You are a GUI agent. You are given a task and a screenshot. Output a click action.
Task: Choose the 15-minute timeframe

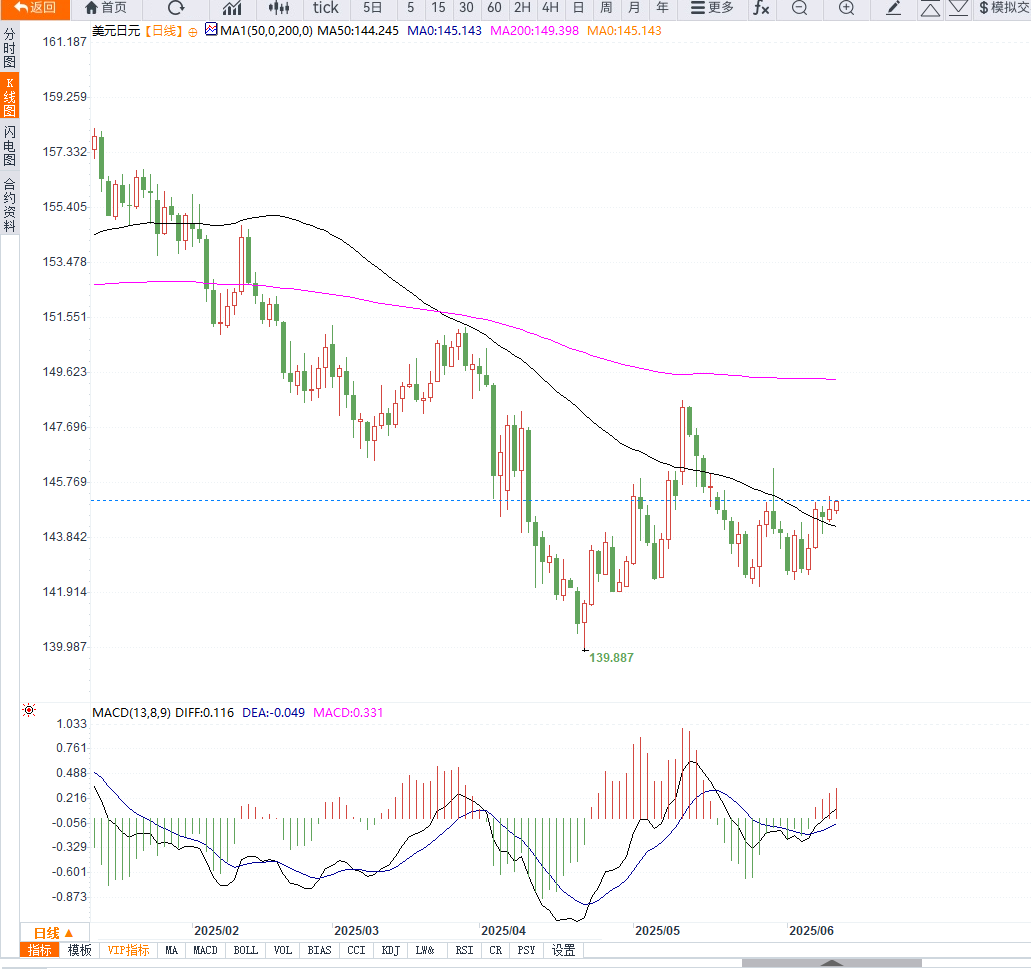coord(439,8)
